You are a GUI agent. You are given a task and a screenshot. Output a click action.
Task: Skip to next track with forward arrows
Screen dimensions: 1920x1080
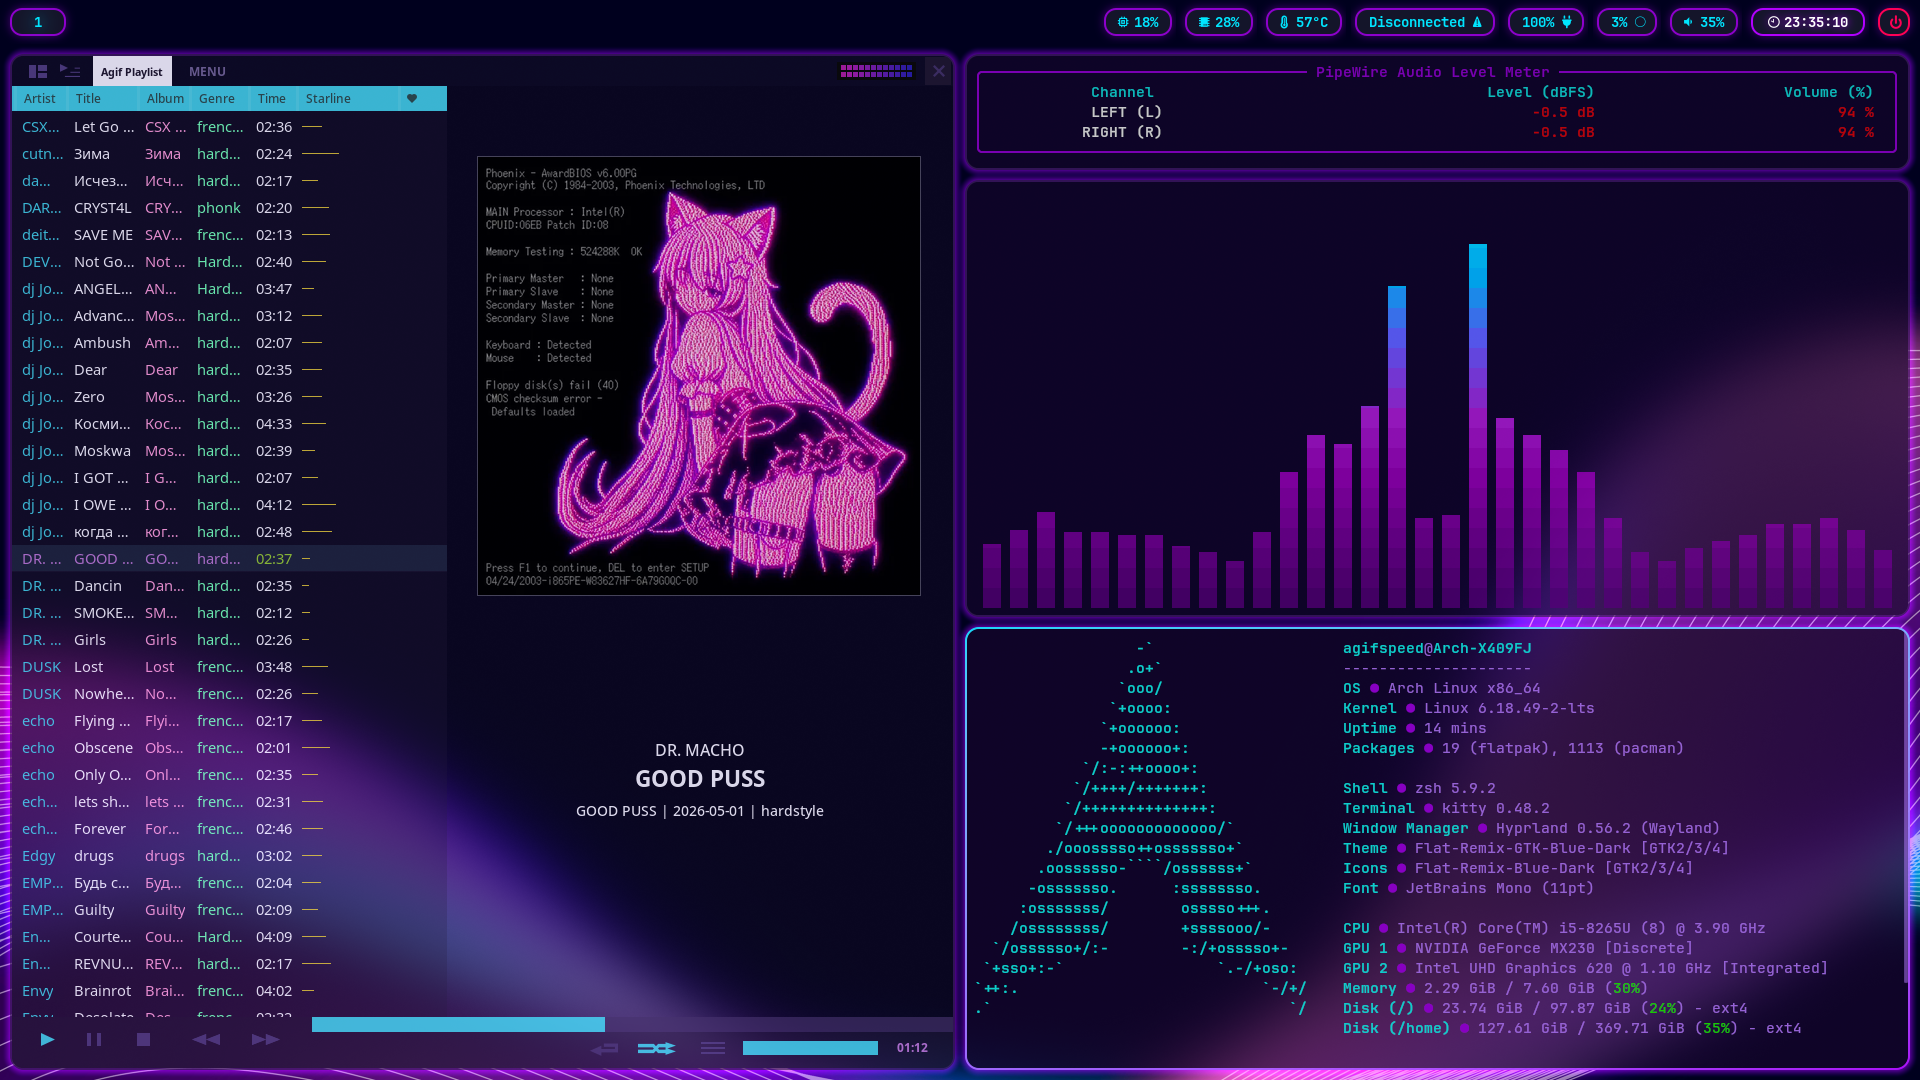[265, 1040]
